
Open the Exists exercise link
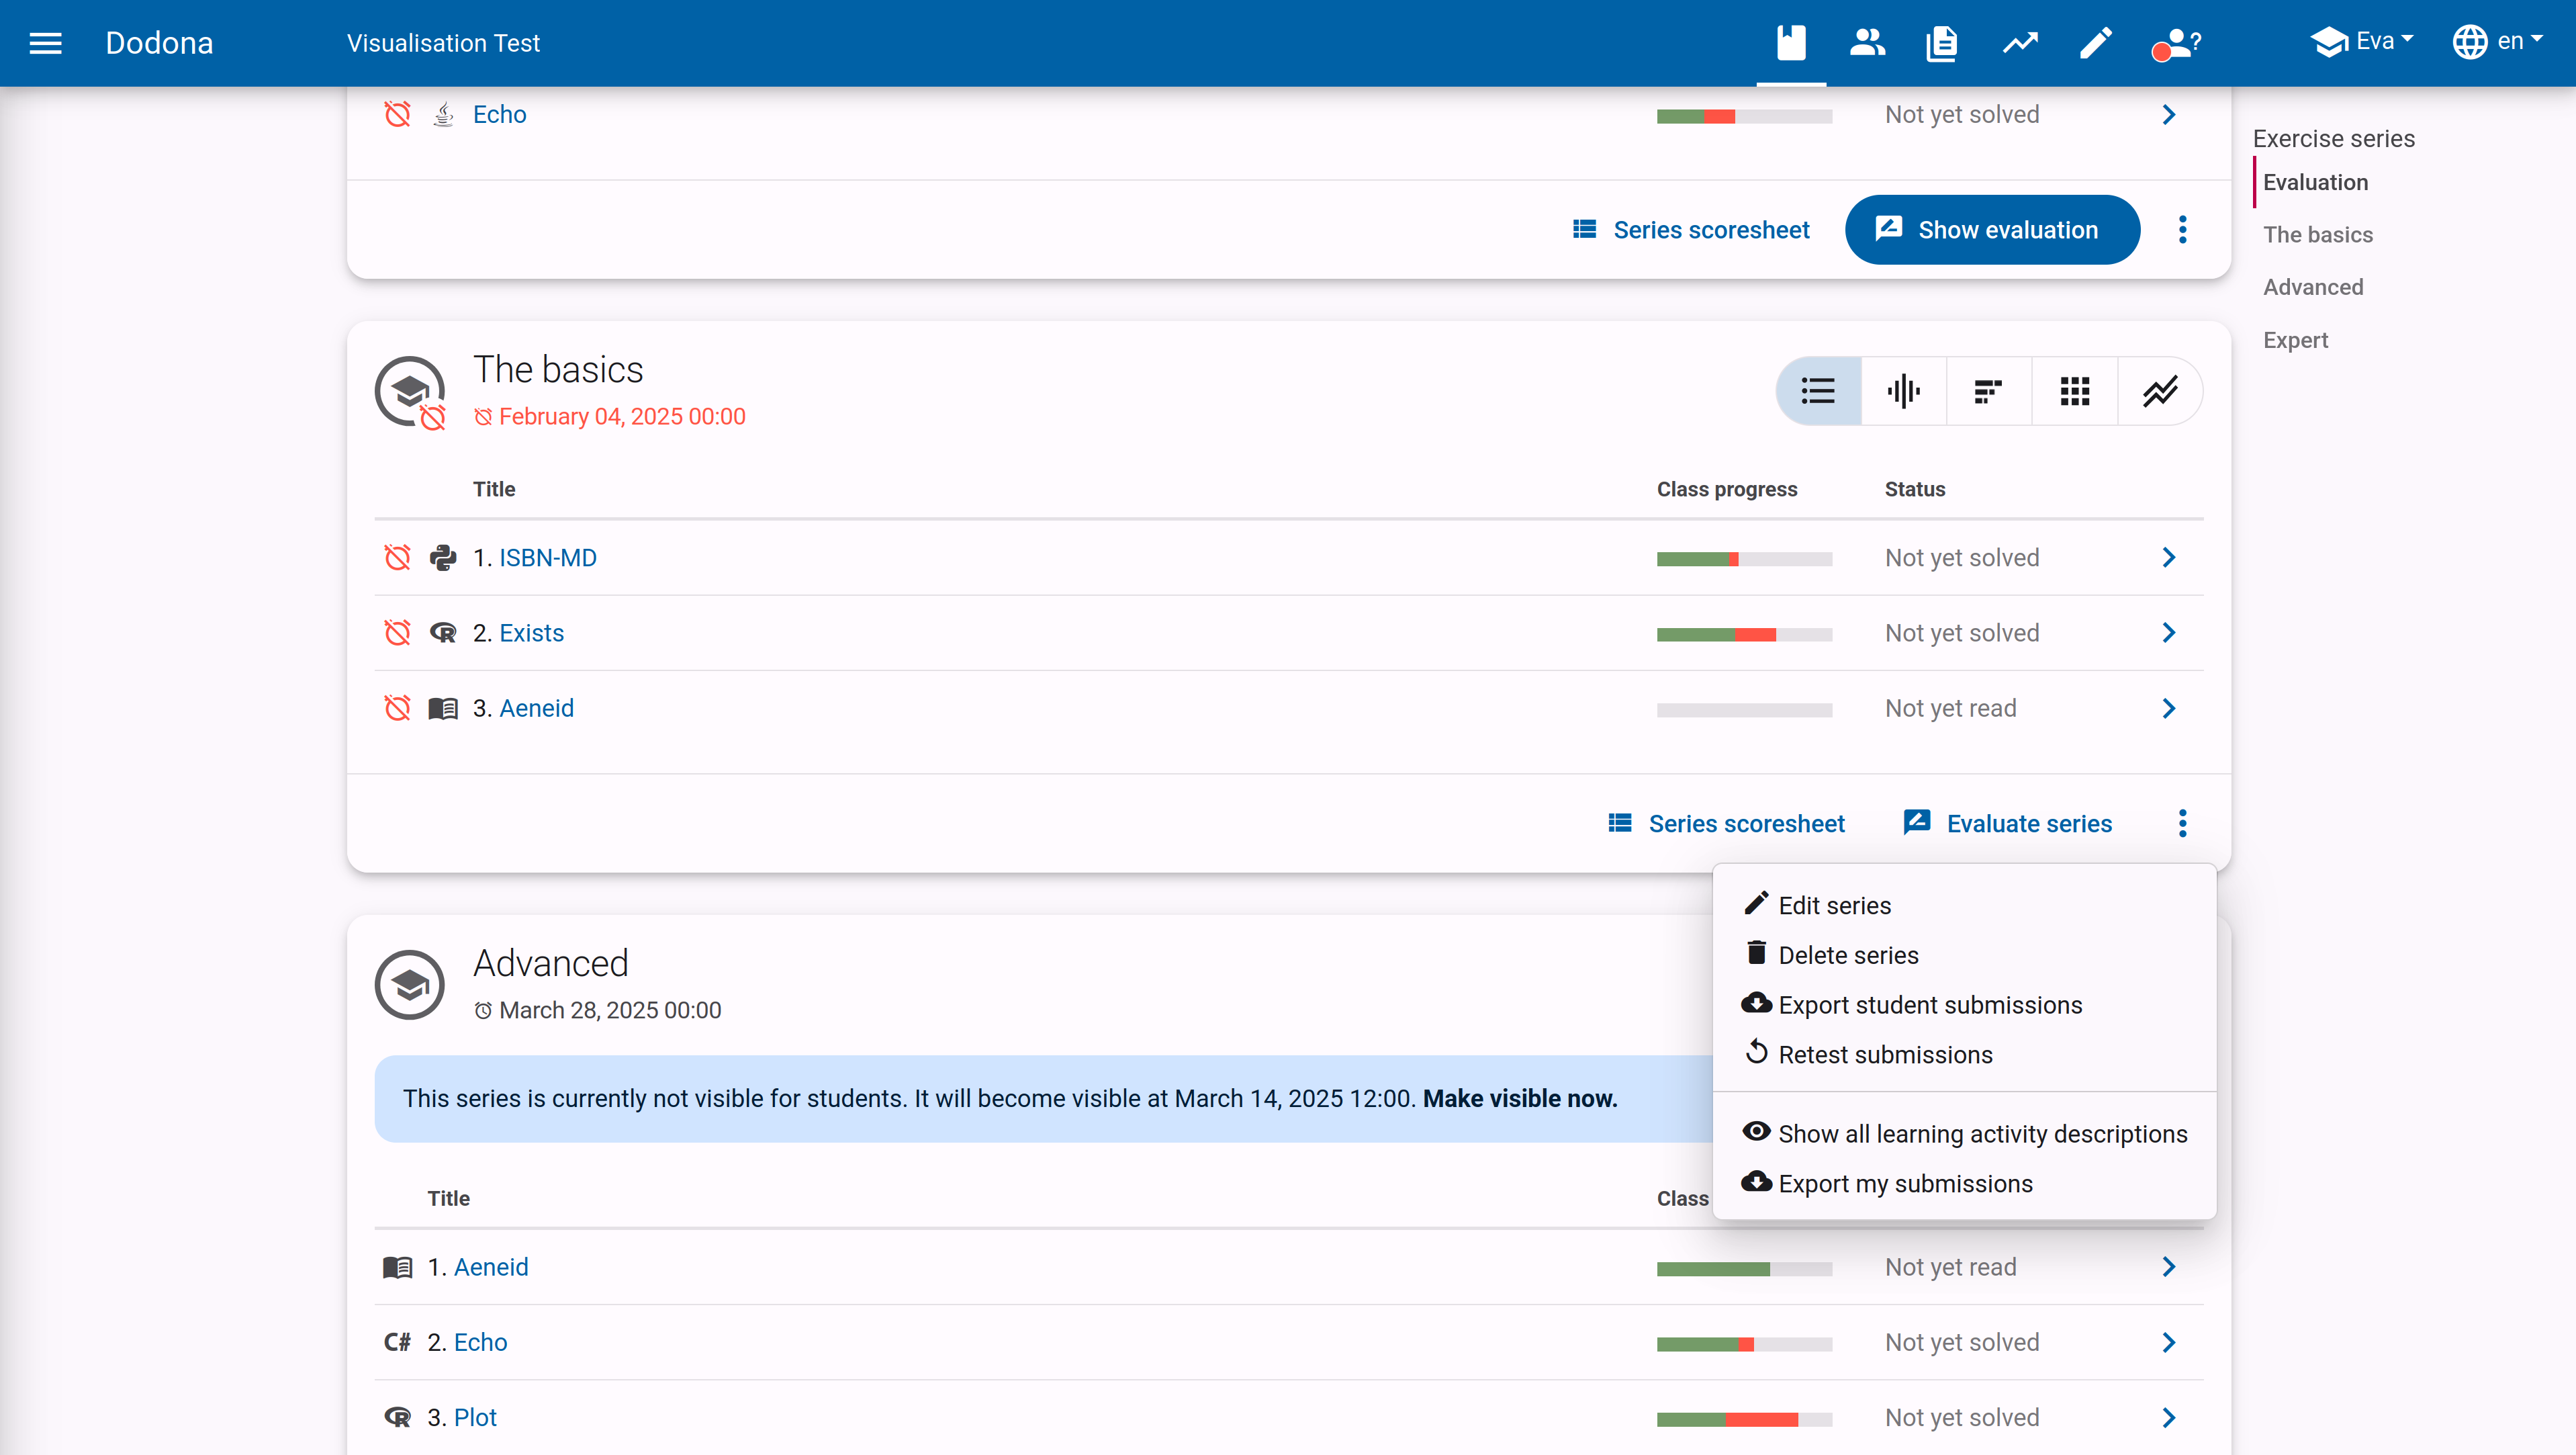531,633
